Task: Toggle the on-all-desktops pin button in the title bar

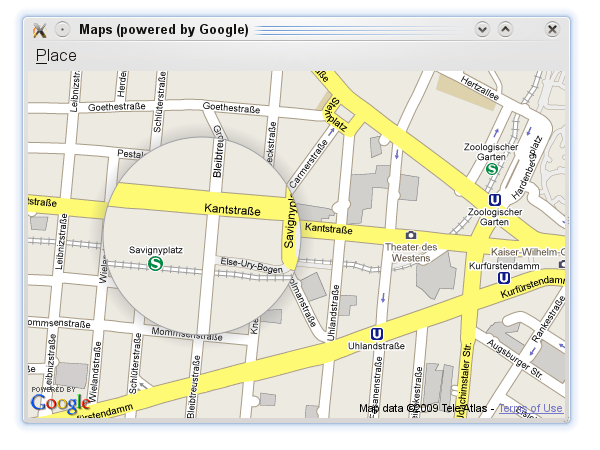Action: click(62, 30)
